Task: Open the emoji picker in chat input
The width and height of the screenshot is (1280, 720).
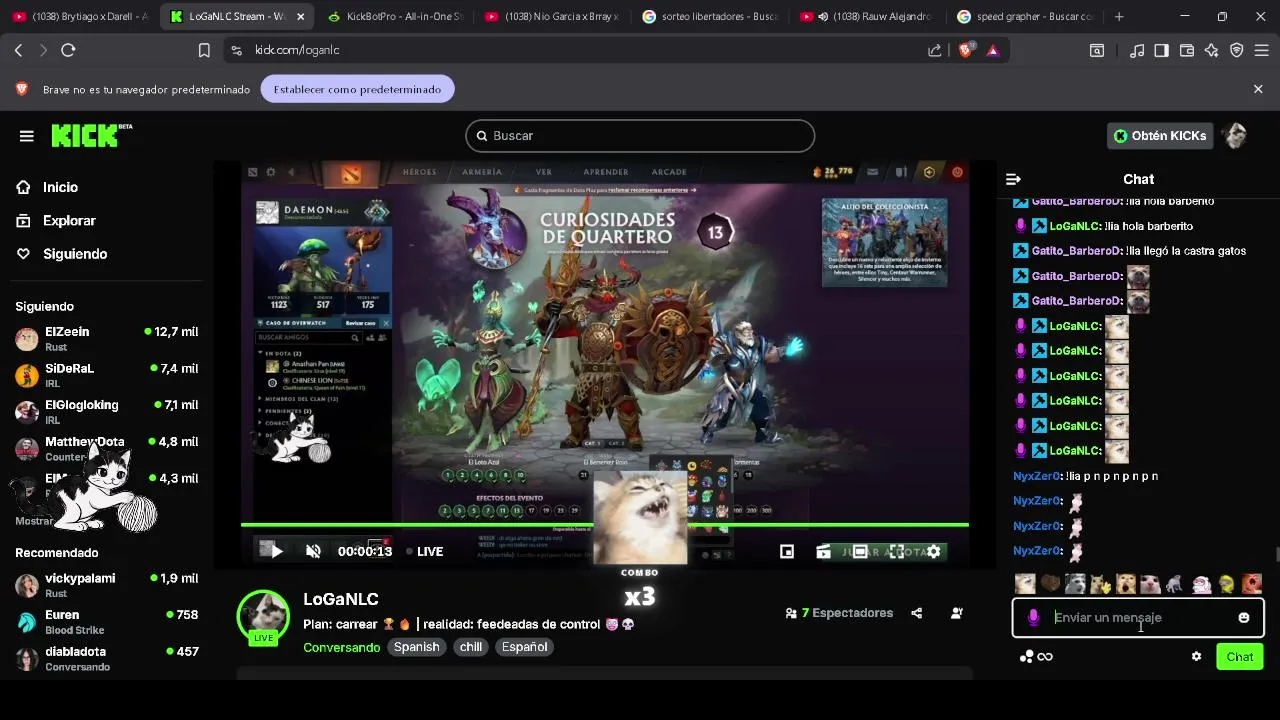Action: click(x=1244, y=618)
